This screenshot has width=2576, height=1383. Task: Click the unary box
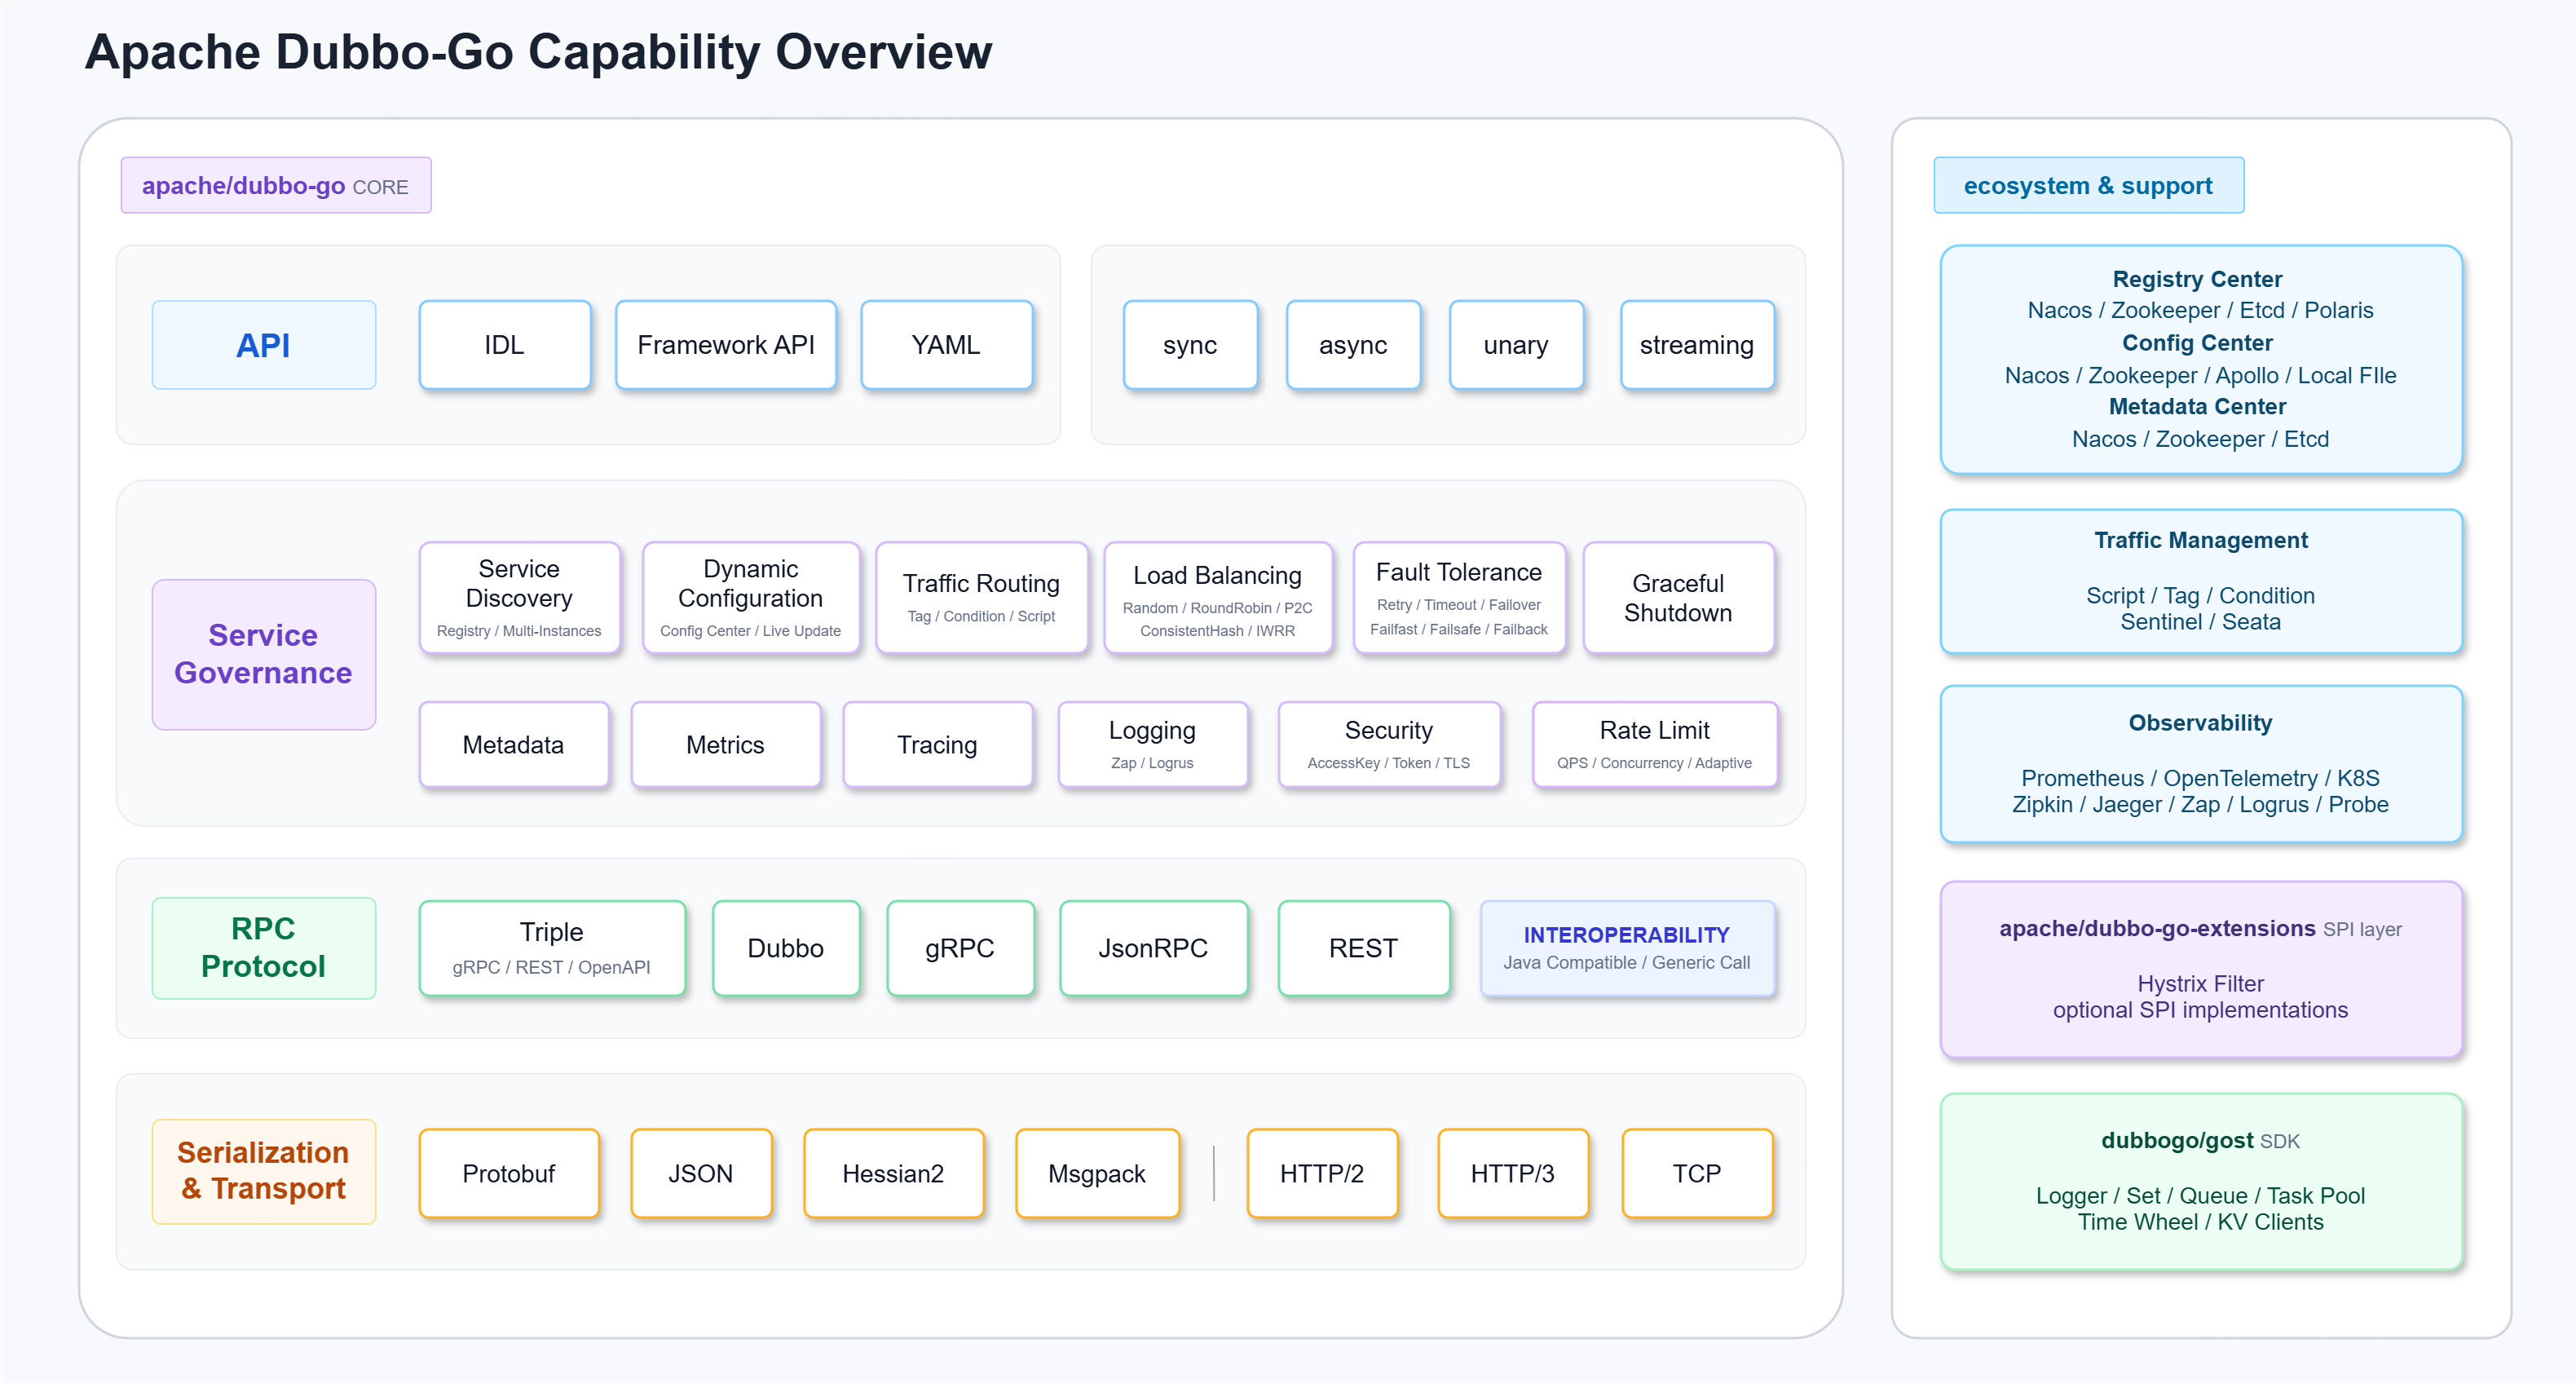[x=1516, y=345]
